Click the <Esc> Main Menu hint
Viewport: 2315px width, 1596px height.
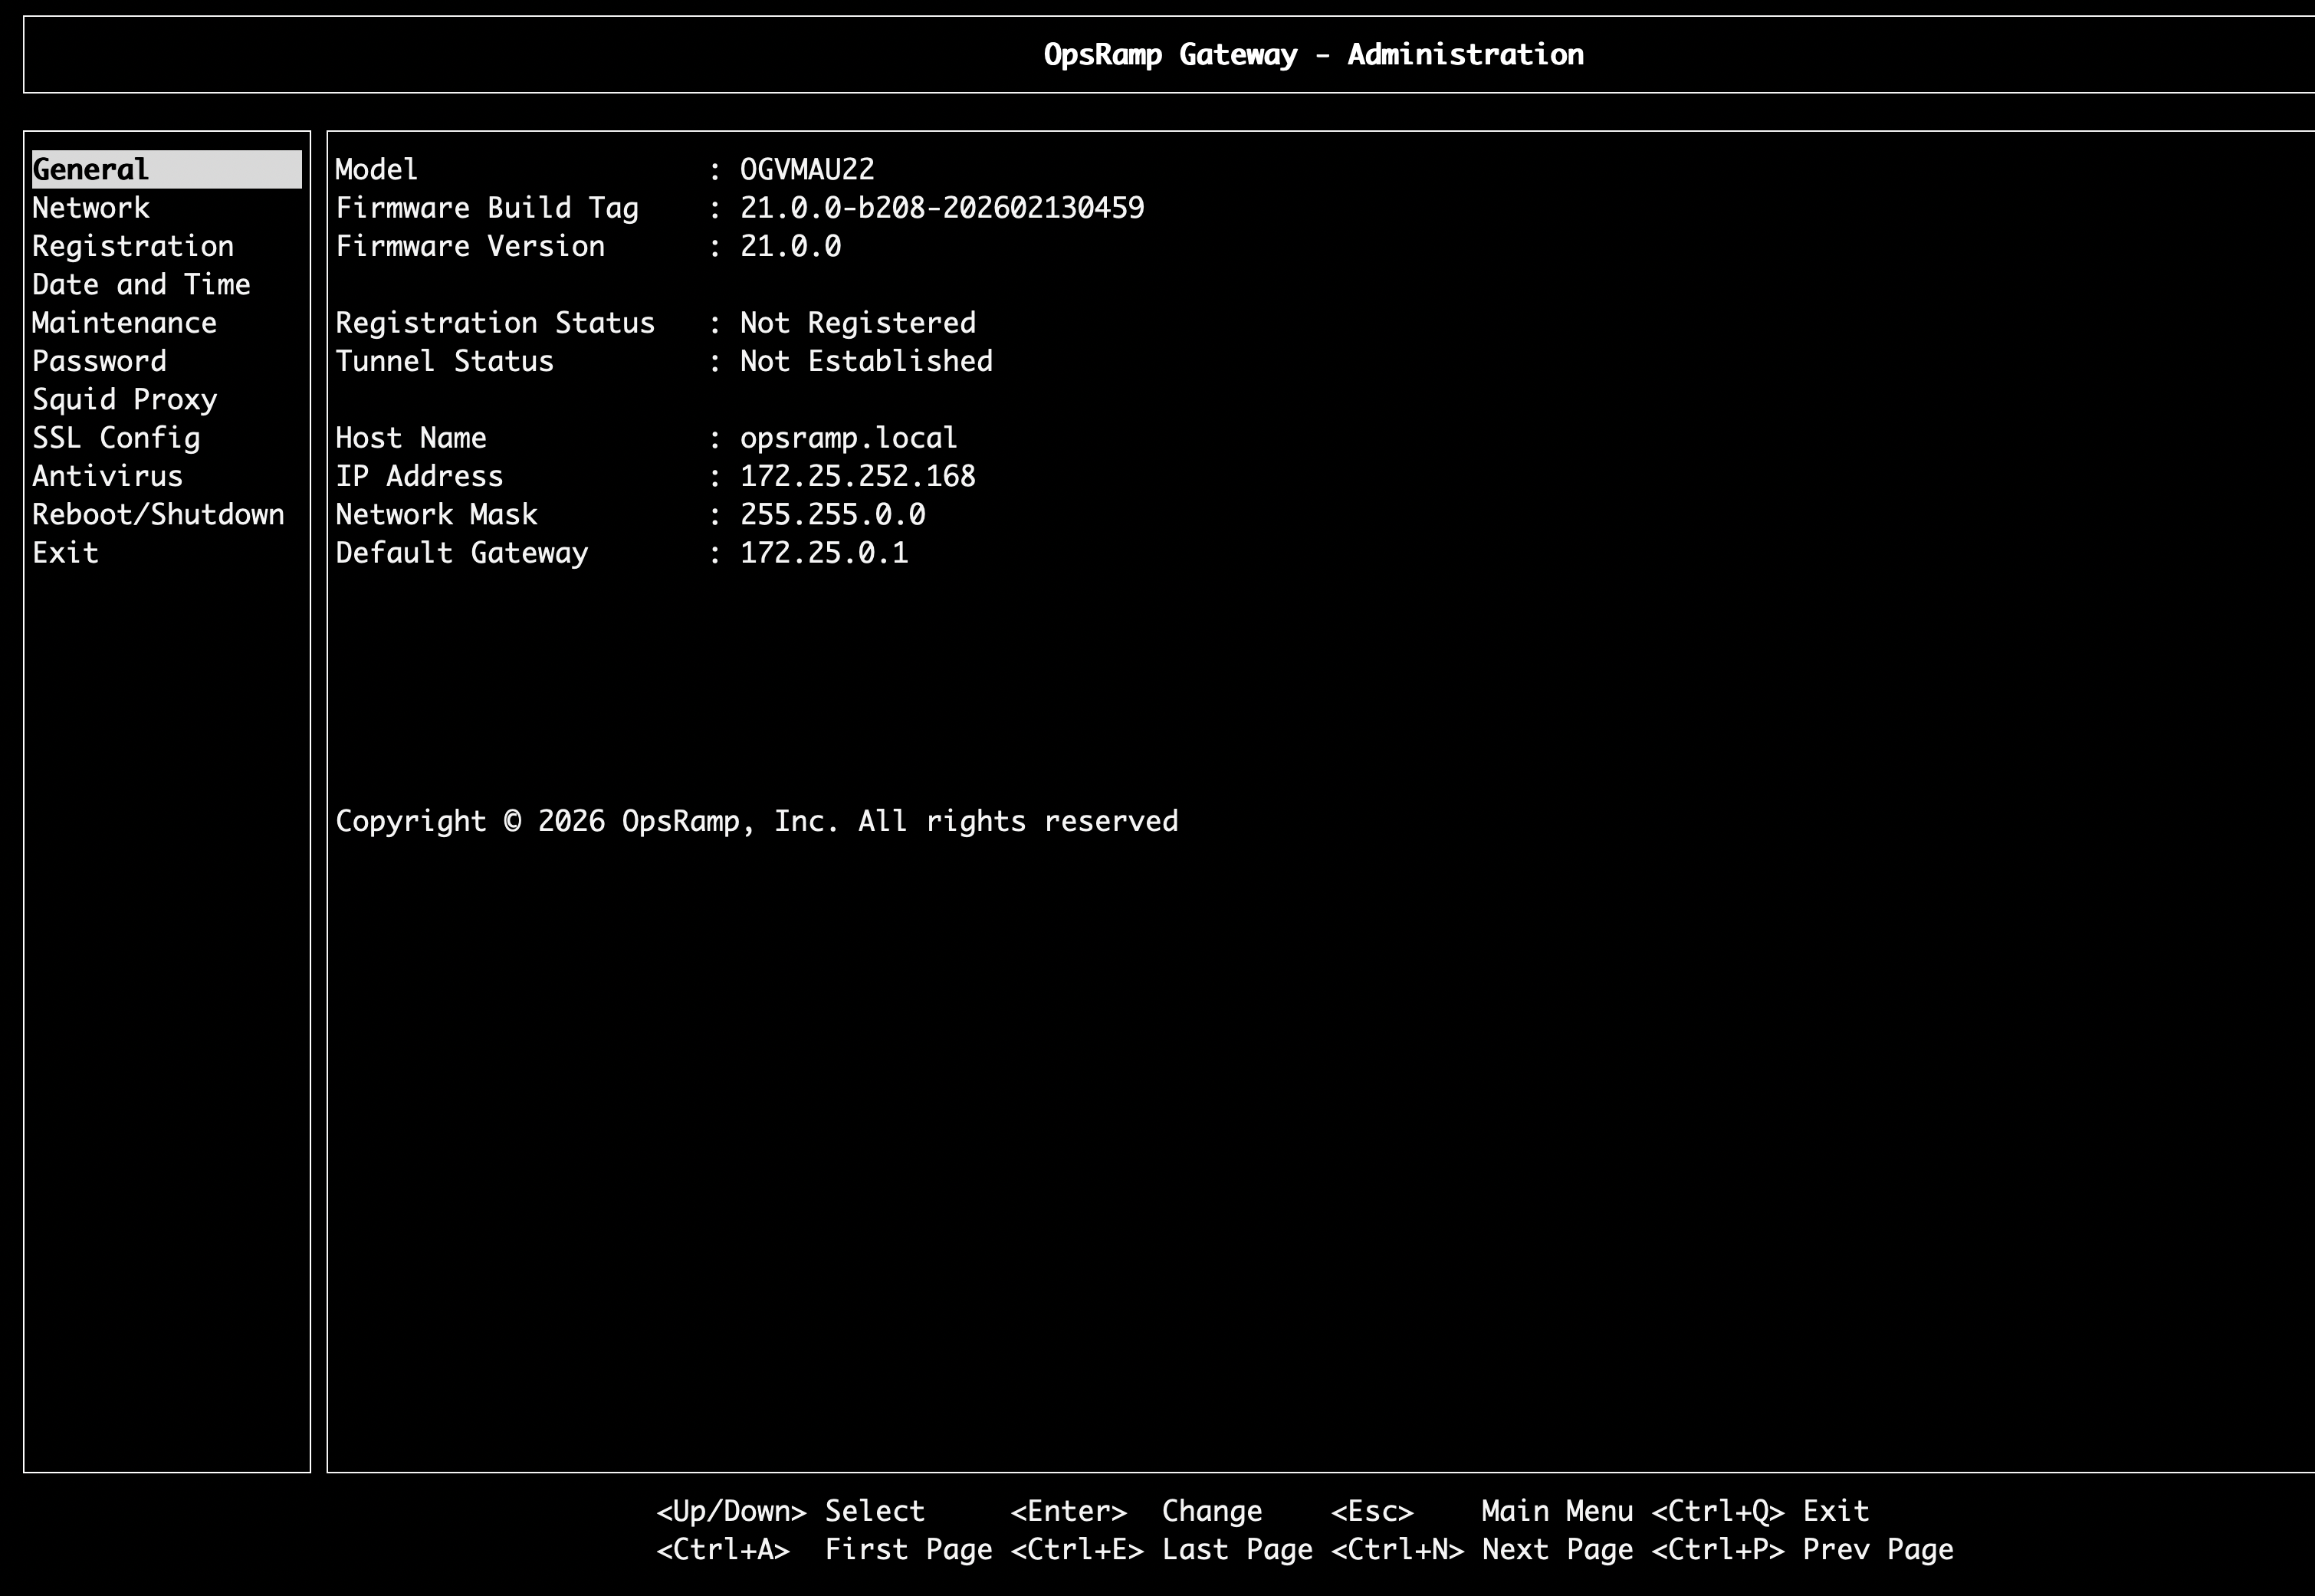click(1480, 1511)
